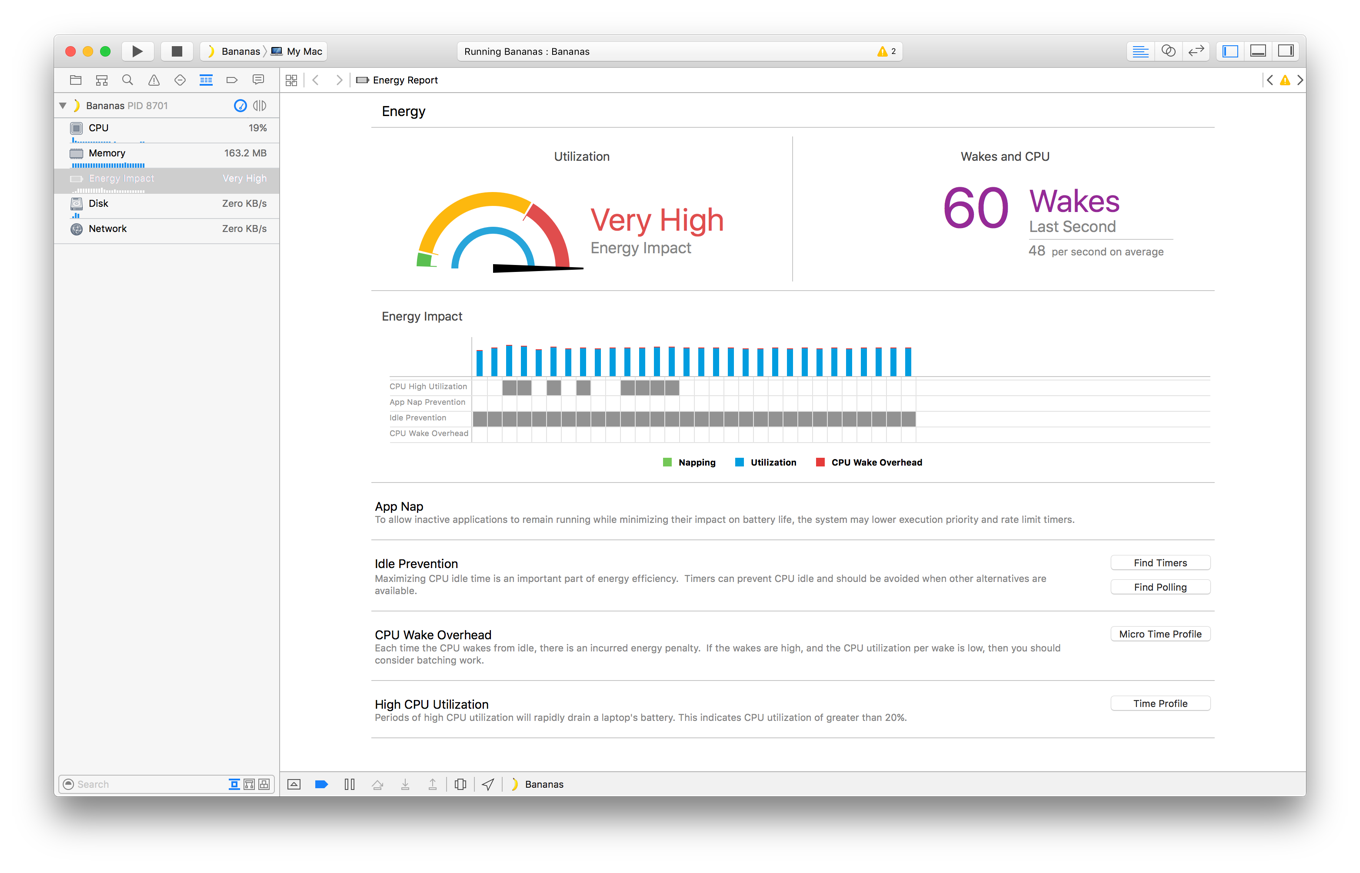Collapse the Bananas PID 8701 process entry
This screenshot has width=1360, height=873.
coord(63,105)
